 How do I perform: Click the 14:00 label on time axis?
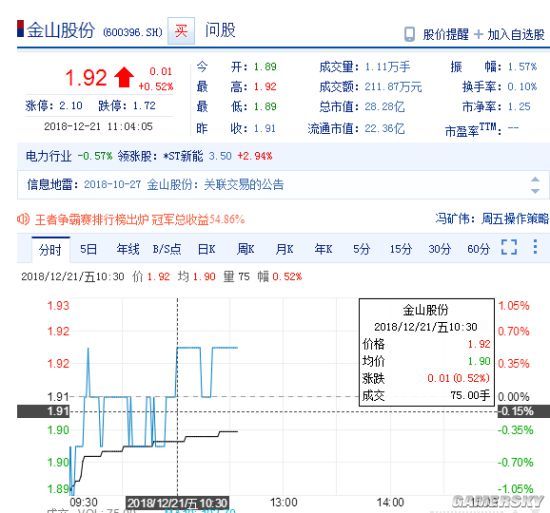pos(390,502)
